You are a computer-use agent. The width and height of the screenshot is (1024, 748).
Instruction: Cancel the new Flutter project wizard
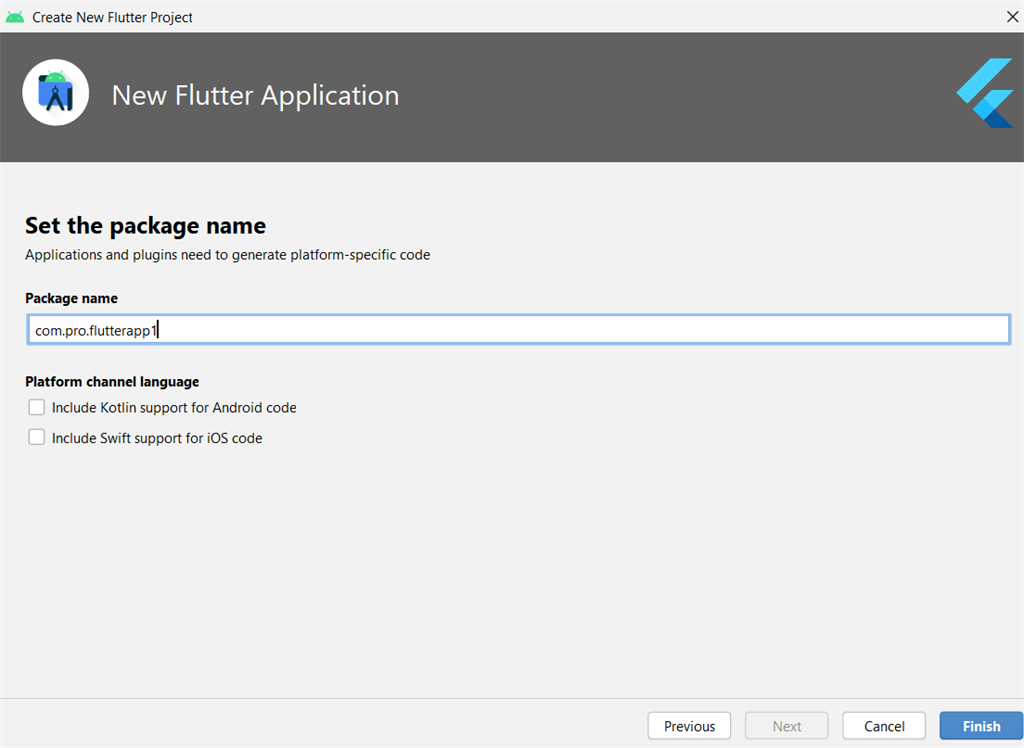pos(884,726)
